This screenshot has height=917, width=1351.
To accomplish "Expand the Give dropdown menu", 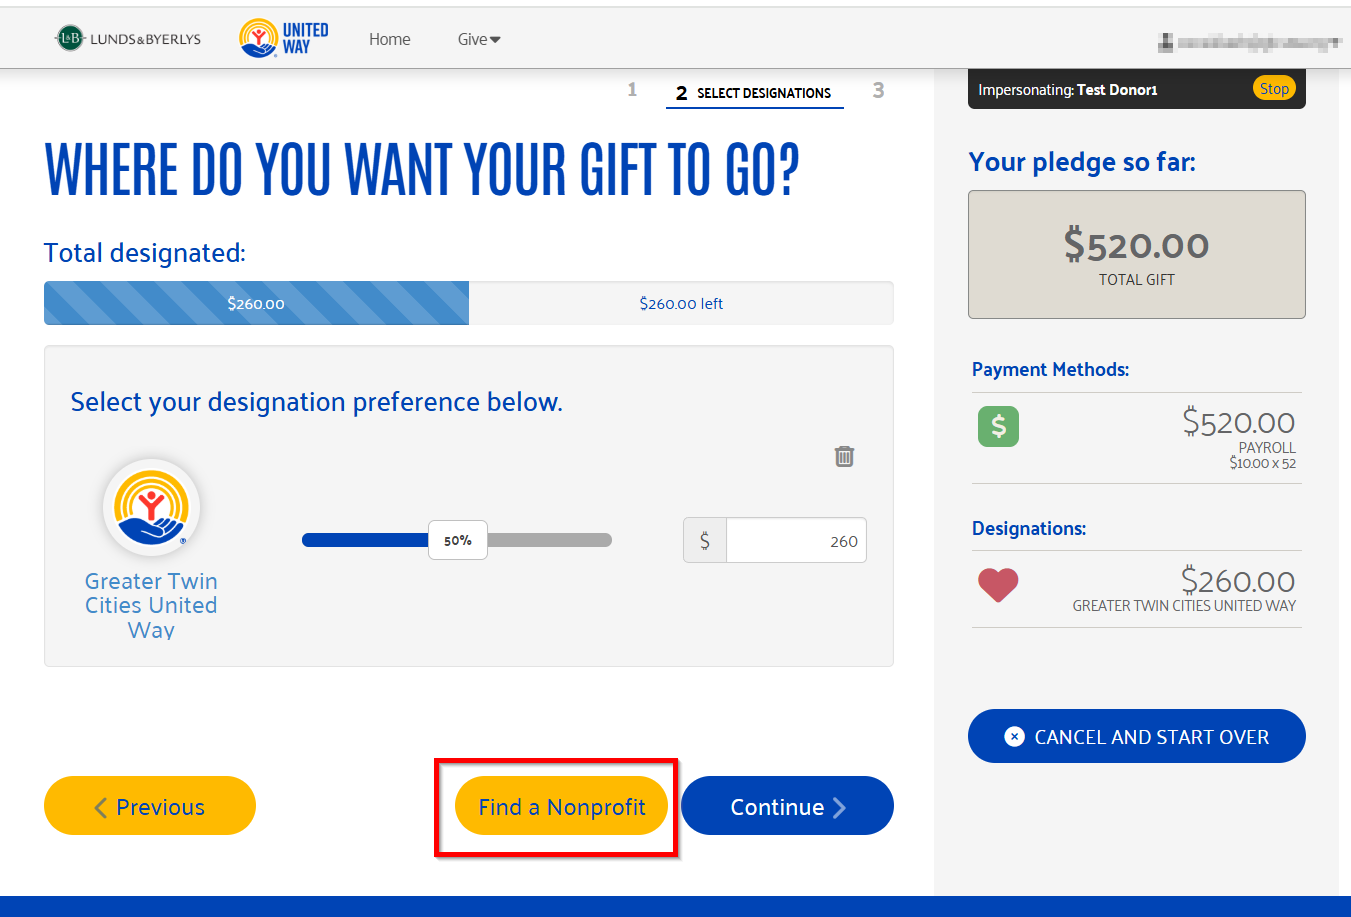I will (479, 39).
